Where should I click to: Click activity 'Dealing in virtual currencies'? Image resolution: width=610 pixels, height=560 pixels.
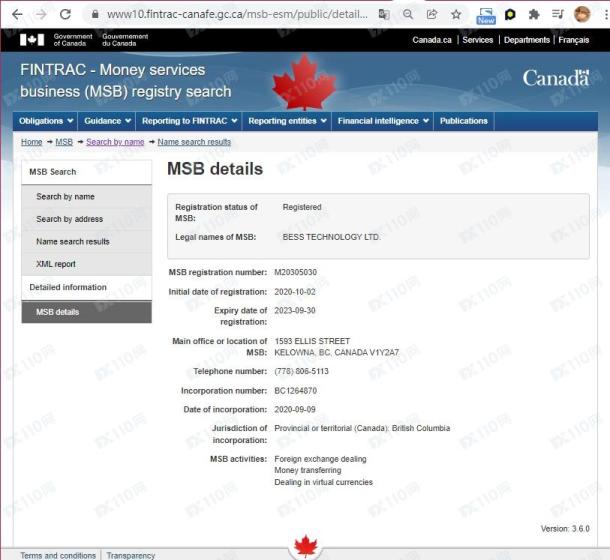click(324, 482)
